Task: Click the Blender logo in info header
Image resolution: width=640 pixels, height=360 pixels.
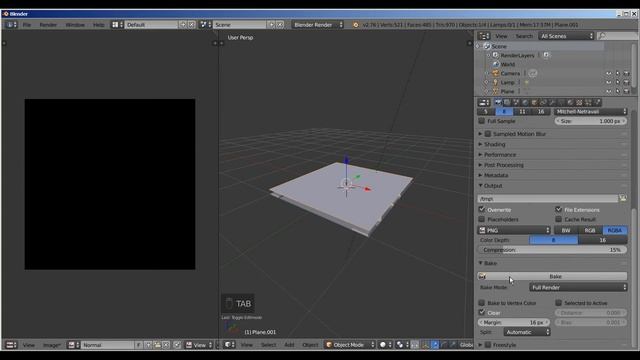Action: pos(356,24)
